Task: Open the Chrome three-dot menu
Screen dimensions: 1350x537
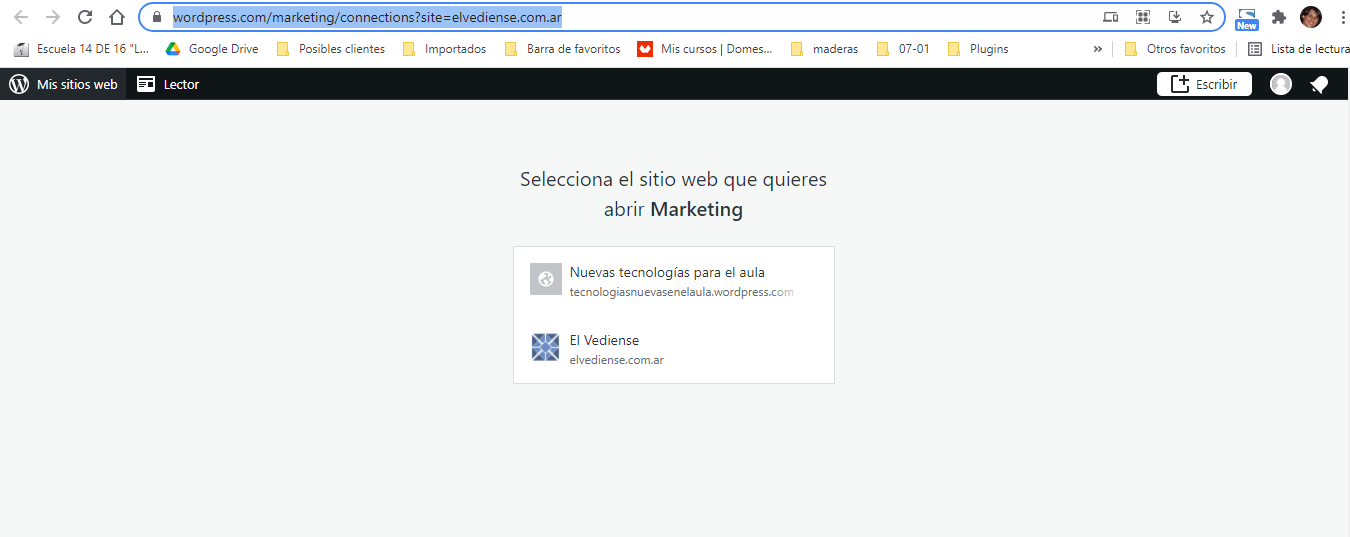Action: pos(1342,17)
